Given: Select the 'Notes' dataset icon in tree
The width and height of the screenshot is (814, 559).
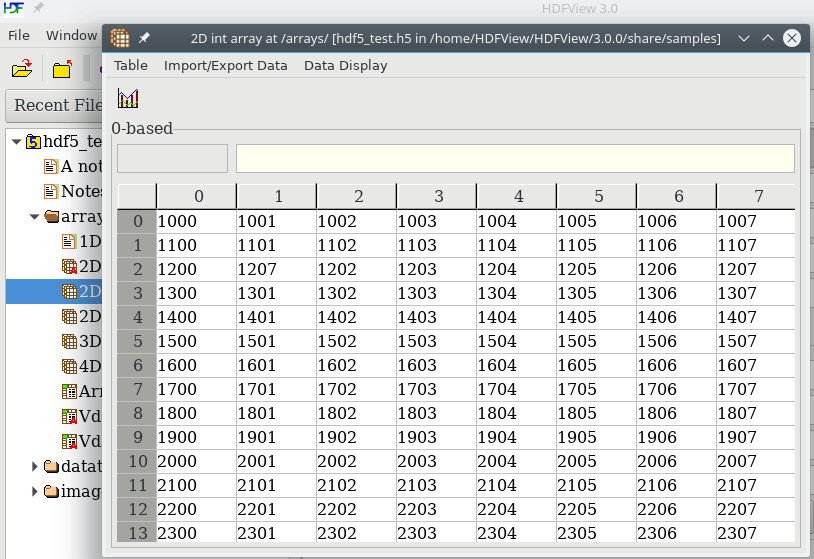Looking at the screenshot, I should [x=51, y=192].
